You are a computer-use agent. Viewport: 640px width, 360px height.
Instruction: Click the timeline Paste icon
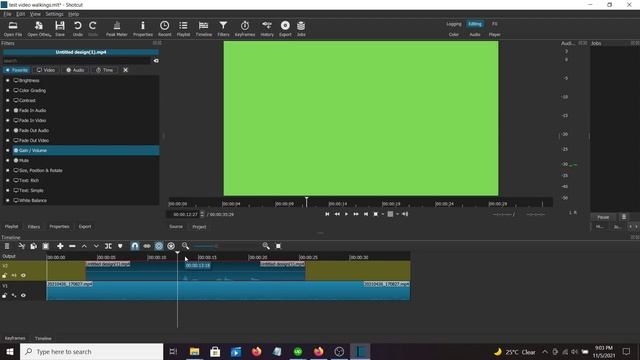pos(46,246)
